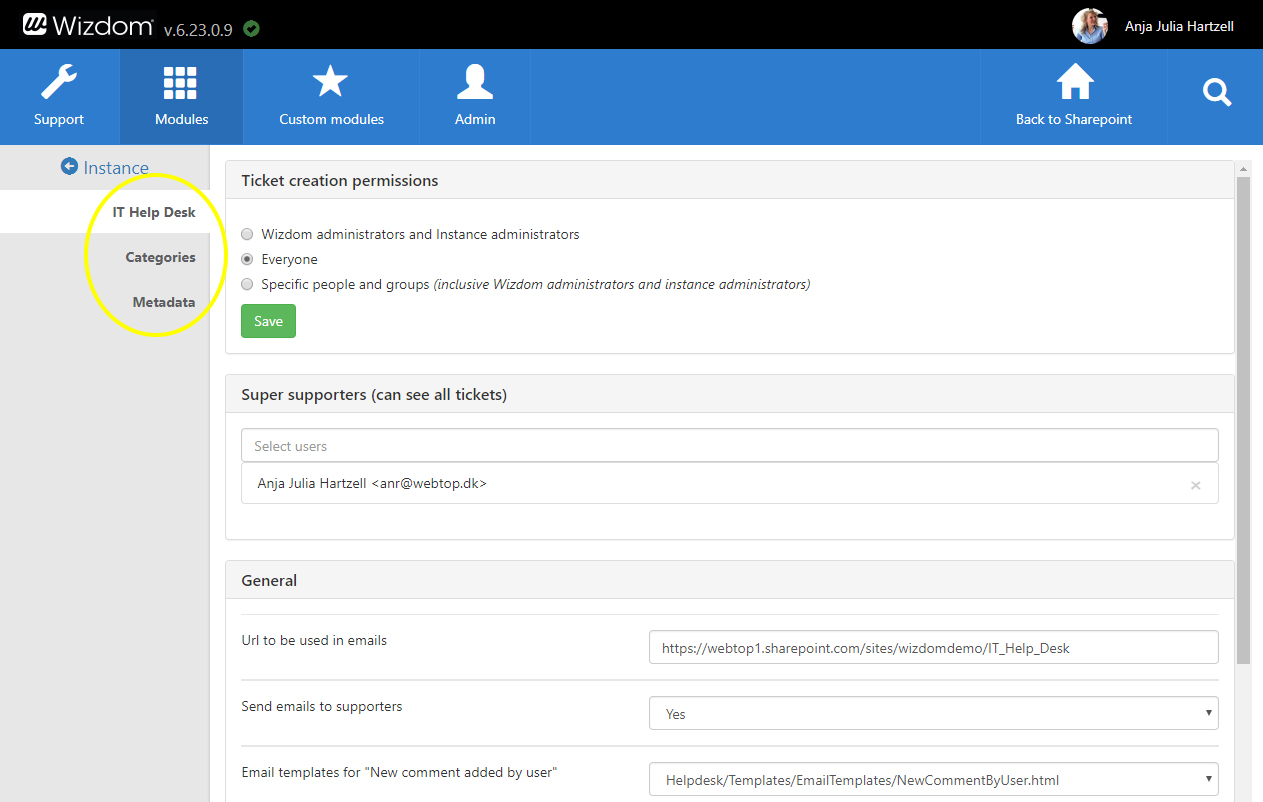This screenshot has height=802, width=1263.
Task: Go back to Instance link
Action: click(x=105, y=167)
